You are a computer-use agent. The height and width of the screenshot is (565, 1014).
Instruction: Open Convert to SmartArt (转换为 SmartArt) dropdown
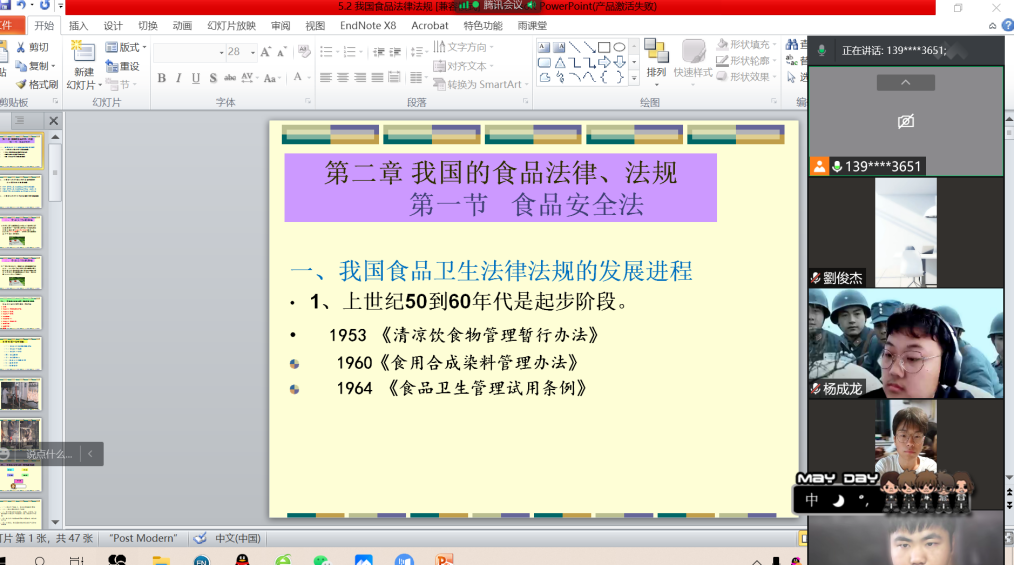click(480, 84)
